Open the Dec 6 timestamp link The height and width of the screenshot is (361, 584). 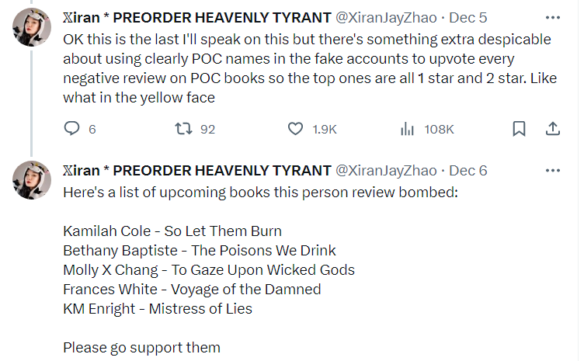click(x=468, y=171)
